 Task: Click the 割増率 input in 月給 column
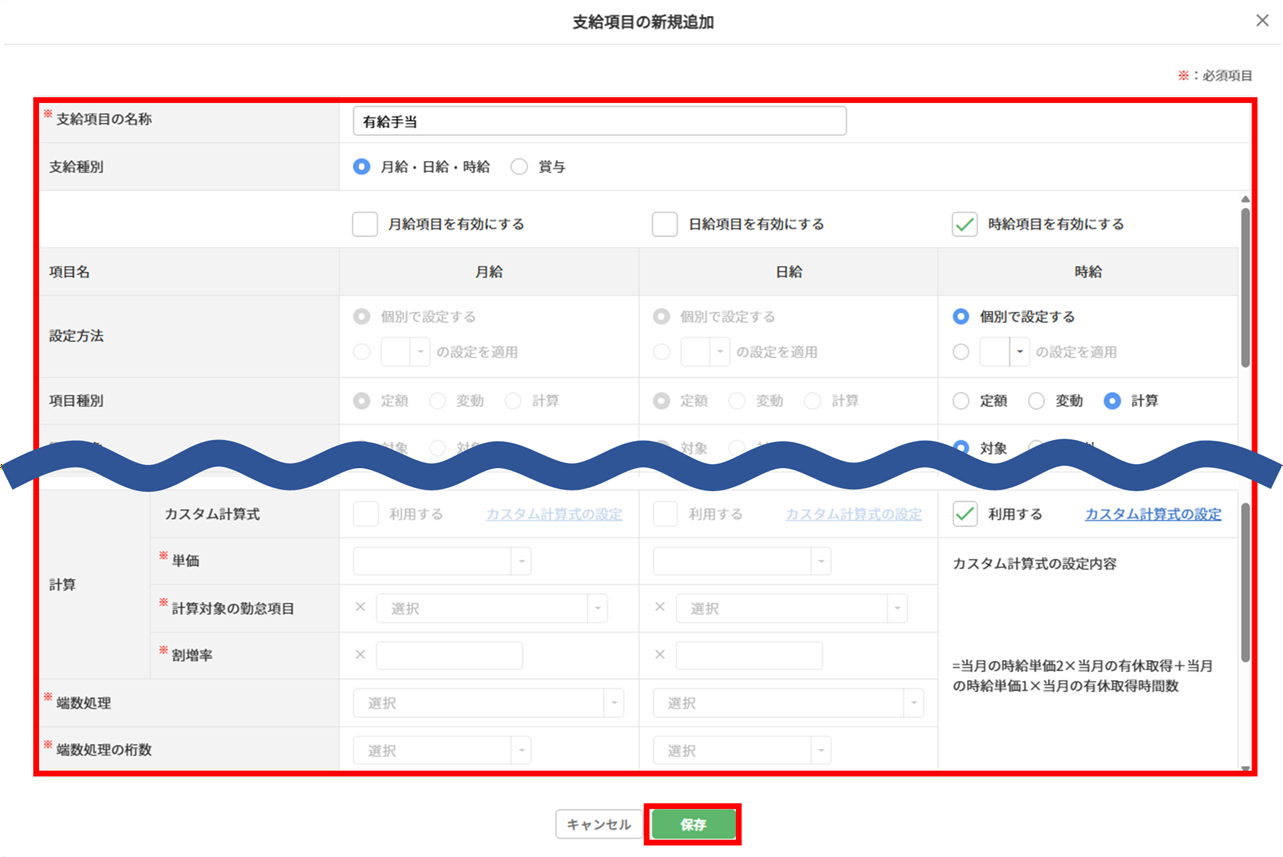[449, 656]
